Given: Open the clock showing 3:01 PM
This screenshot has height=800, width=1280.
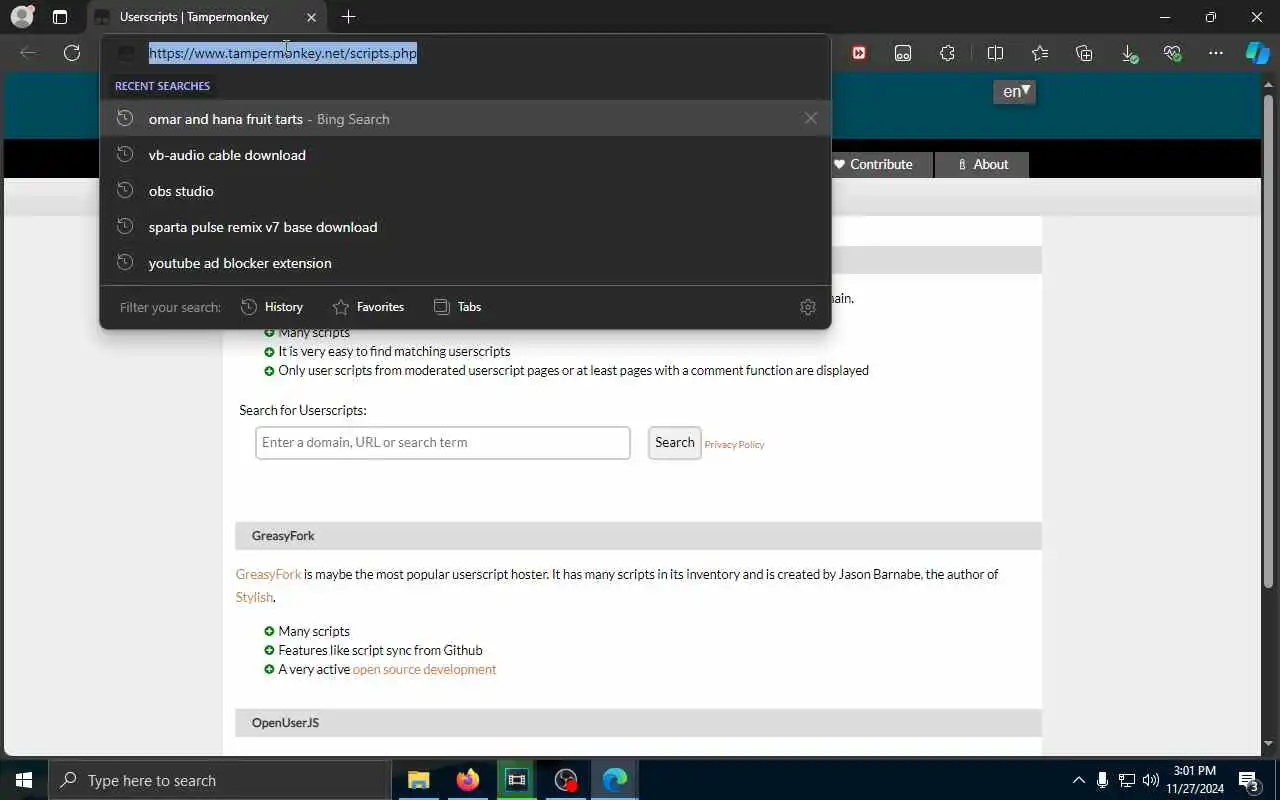Looking at the screenshot, I should tap(1194, 780).
